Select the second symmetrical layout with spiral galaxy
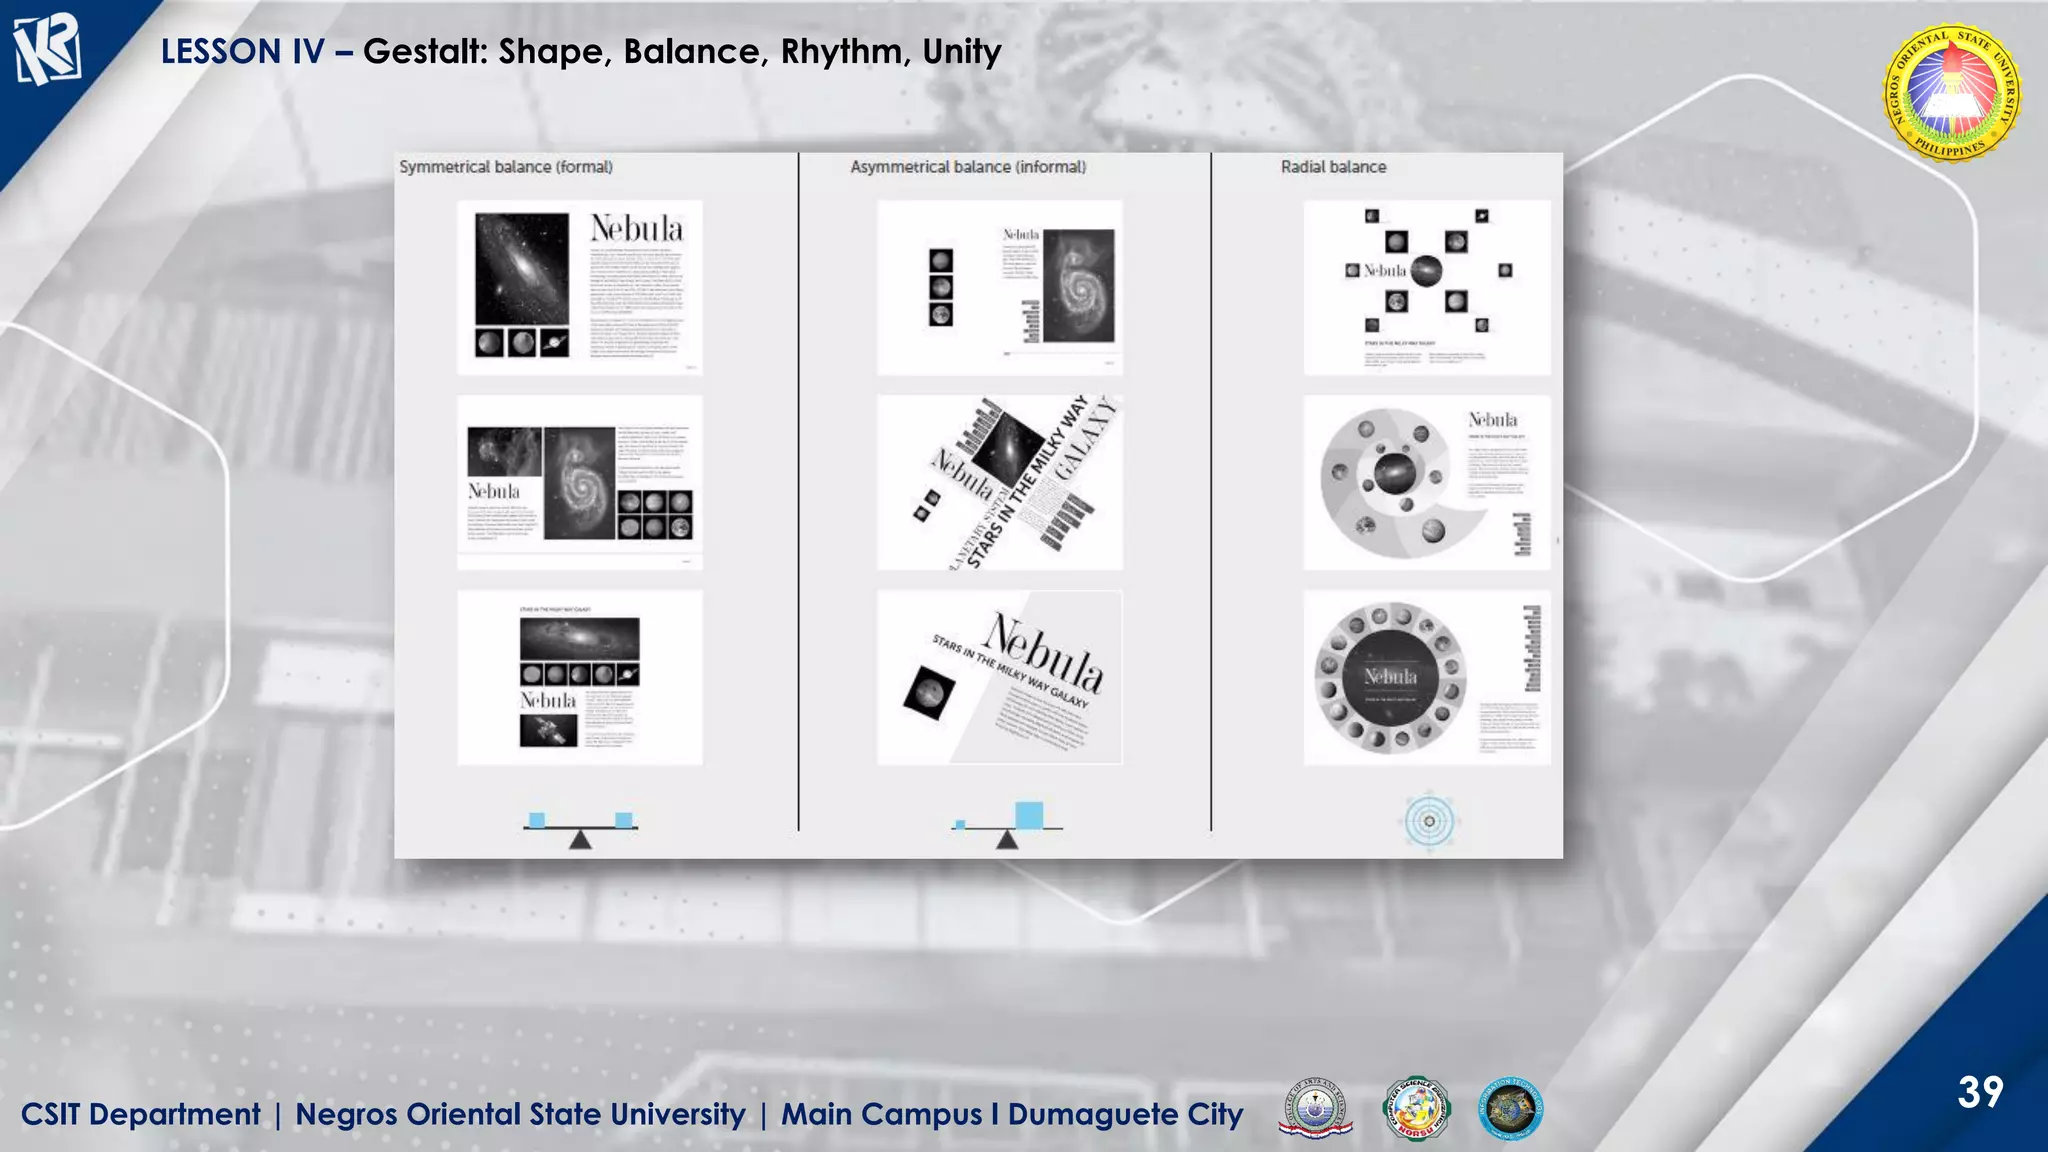 point(580,483)
